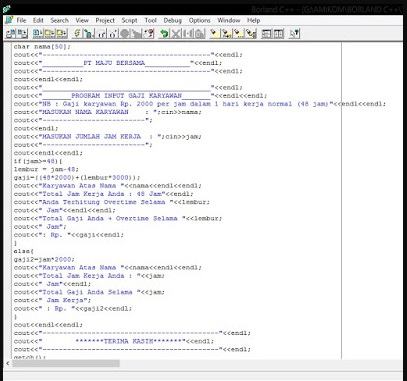Click the 'lembur = jam-48;' code line
Viewport: 407px width, 381px height.
pos(46,169)
